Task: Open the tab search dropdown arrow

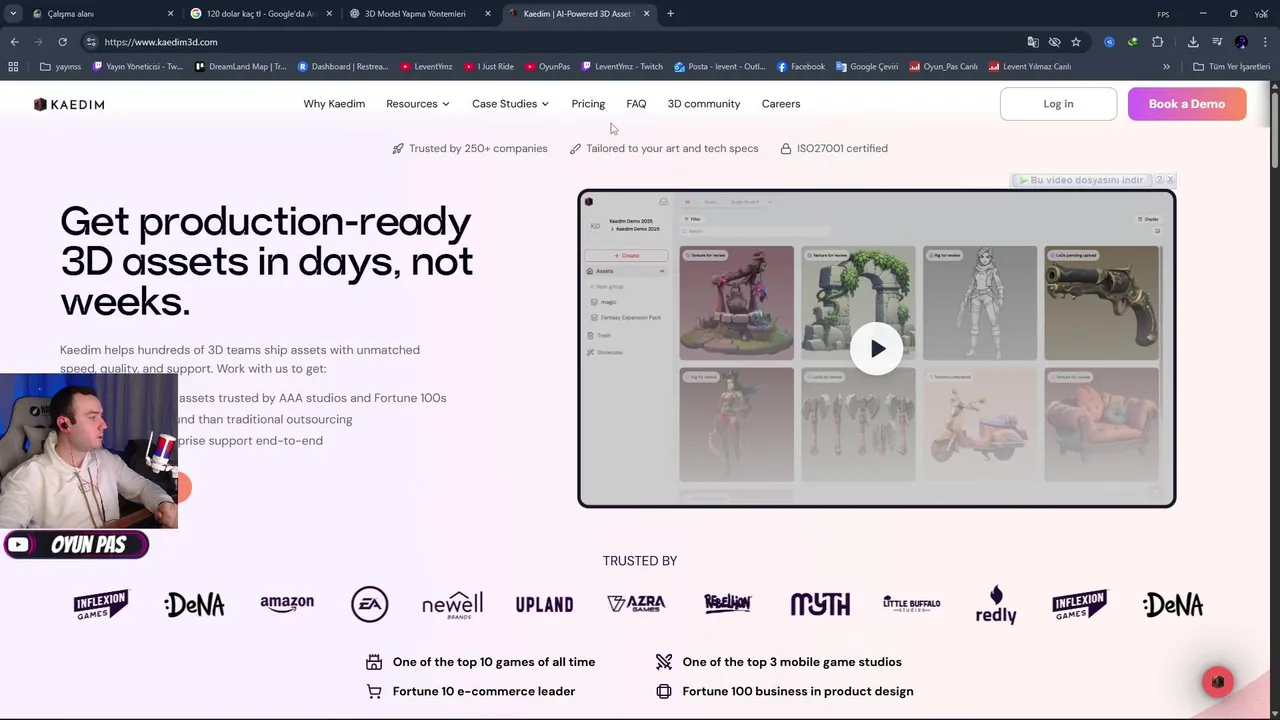Action: pyautogui.click(x=13, y=14)
